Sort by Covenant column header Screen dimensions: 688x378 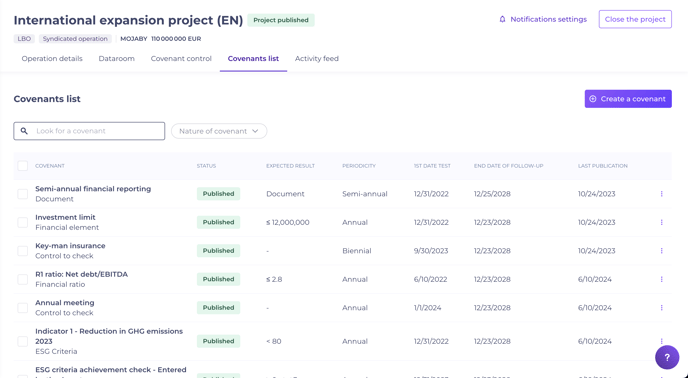pos(50,166)
